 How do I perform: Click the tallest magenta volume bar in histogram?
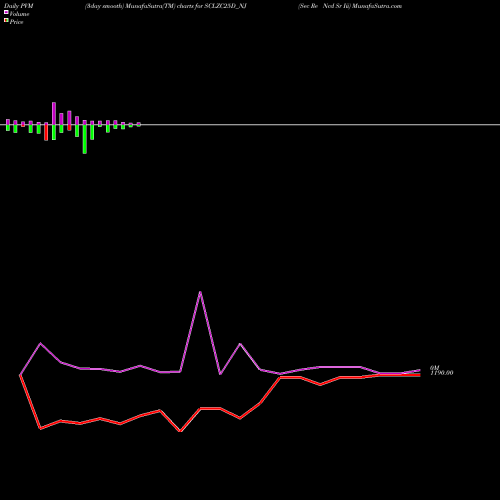pyautogui.click(x=54, y=113)
